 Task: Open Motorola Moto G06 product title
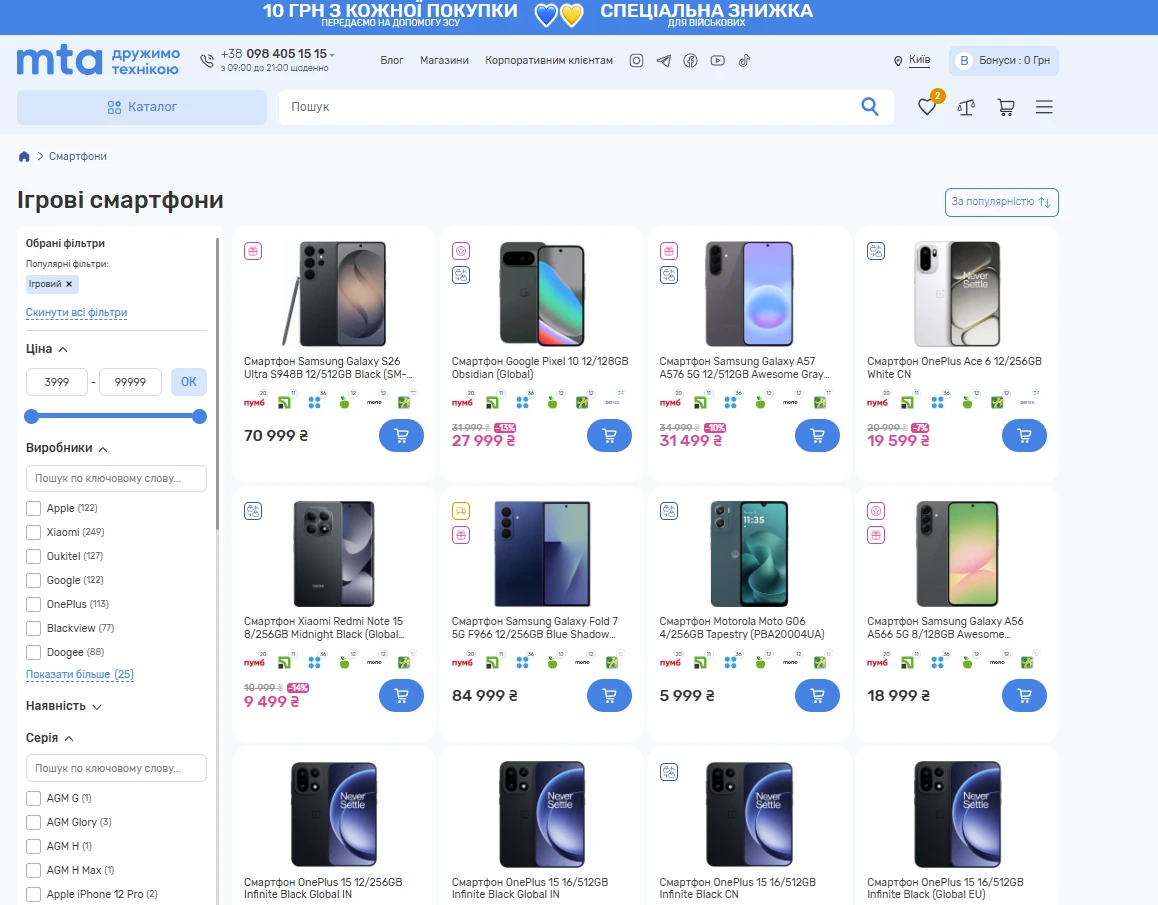click(x=741, y=628)
